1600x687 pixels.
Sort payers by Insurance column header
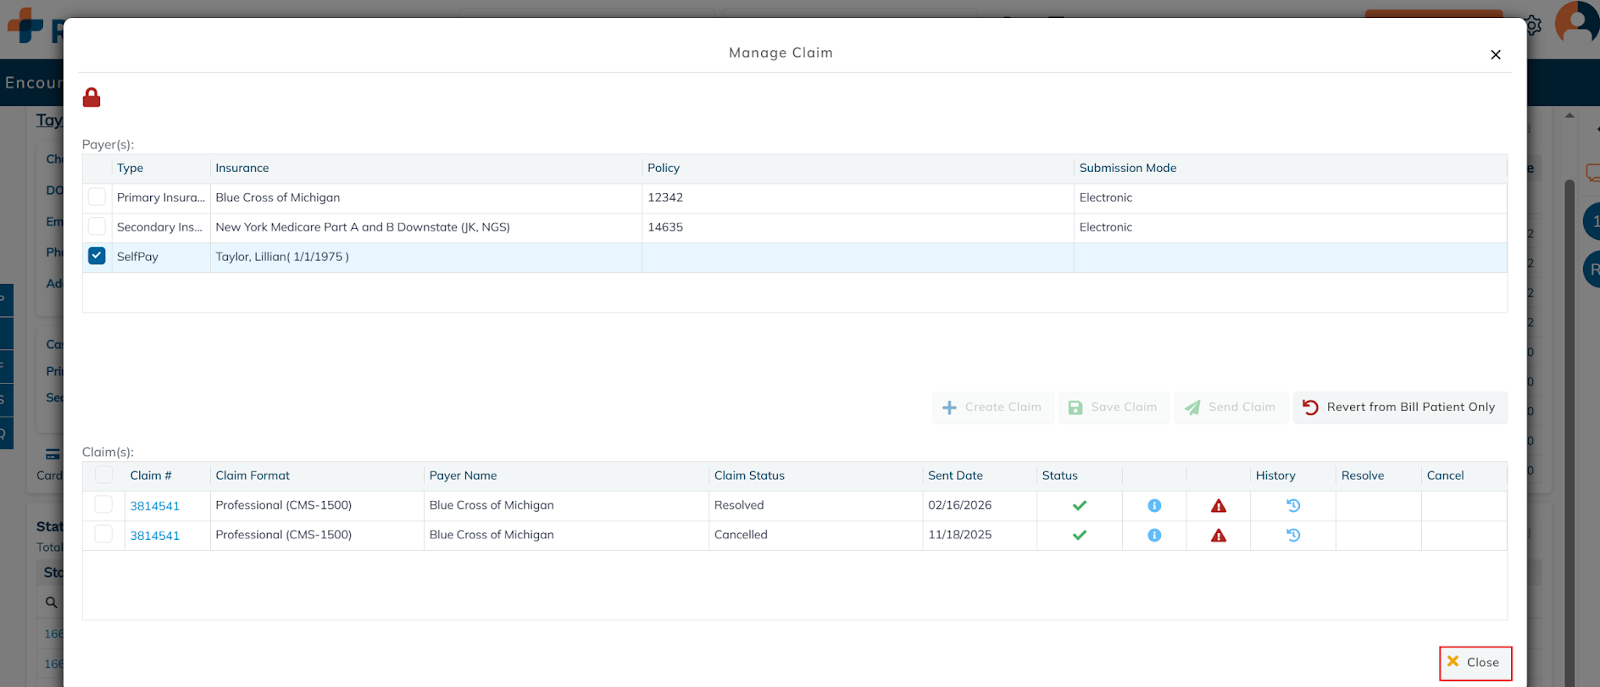[x=242, y=168]
